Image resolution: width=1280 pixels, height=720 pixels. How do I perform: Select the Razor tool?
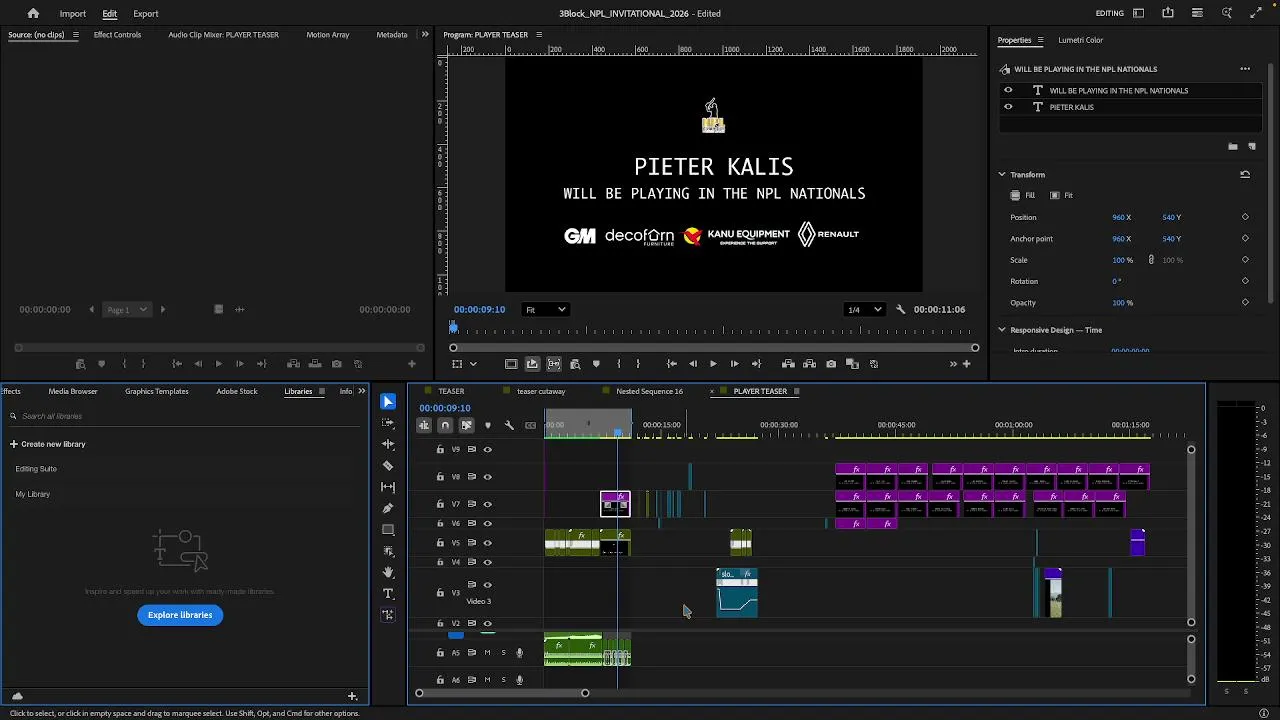coord(388,466)
